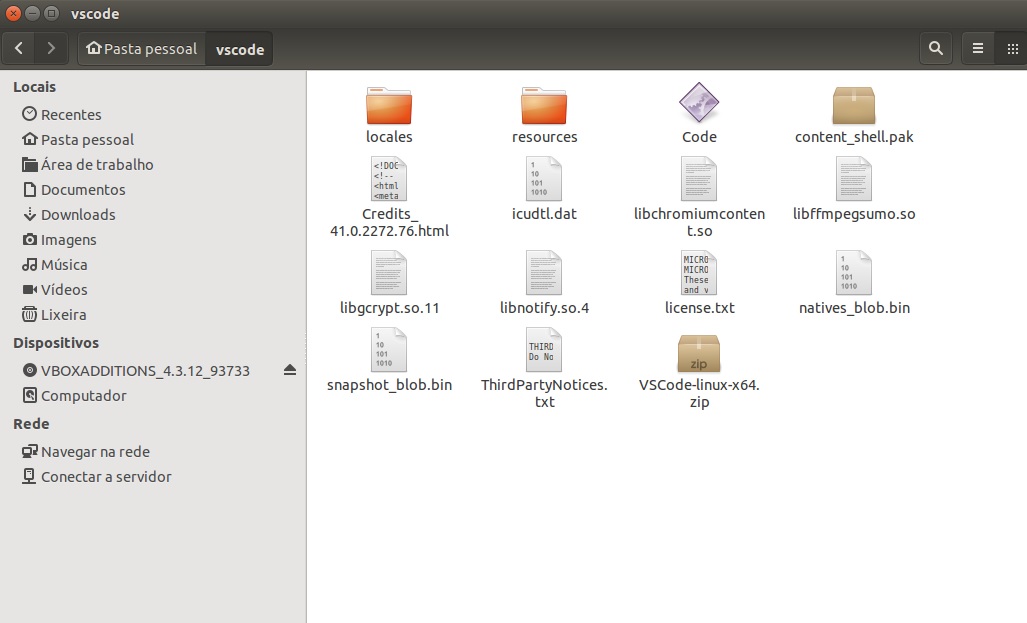Click the vscode path bar button
The image size is (1027, 623).
coord(240,49)
